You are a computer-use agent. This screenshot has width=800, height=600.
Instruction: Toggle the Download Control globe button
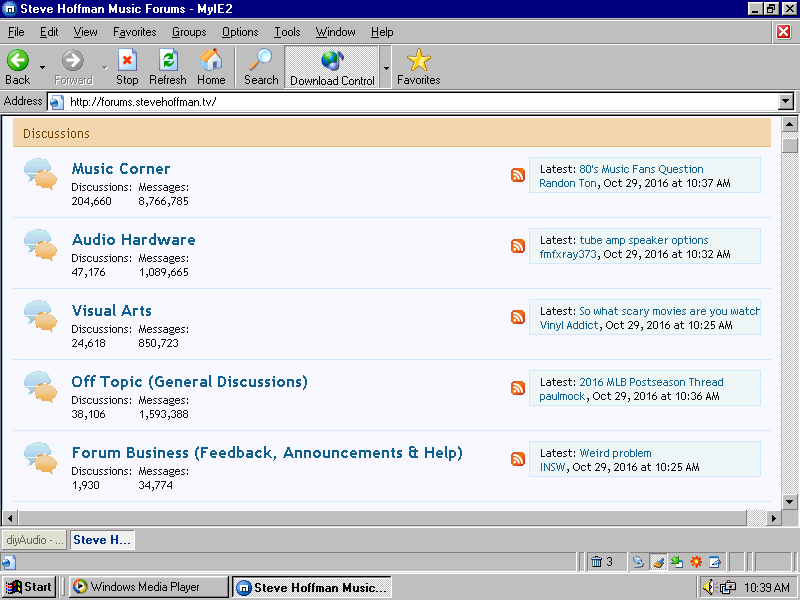click(x=332, y=67)
